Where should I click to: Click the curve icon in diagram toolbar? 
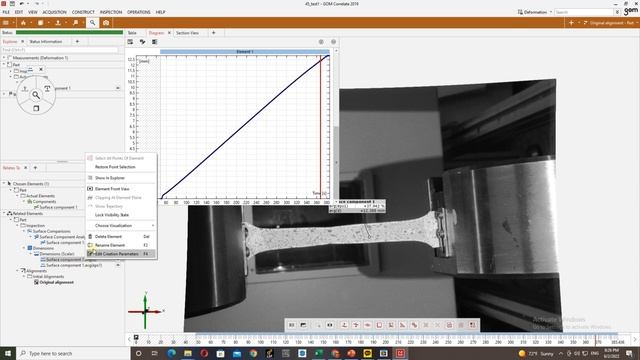coord(142,42)
